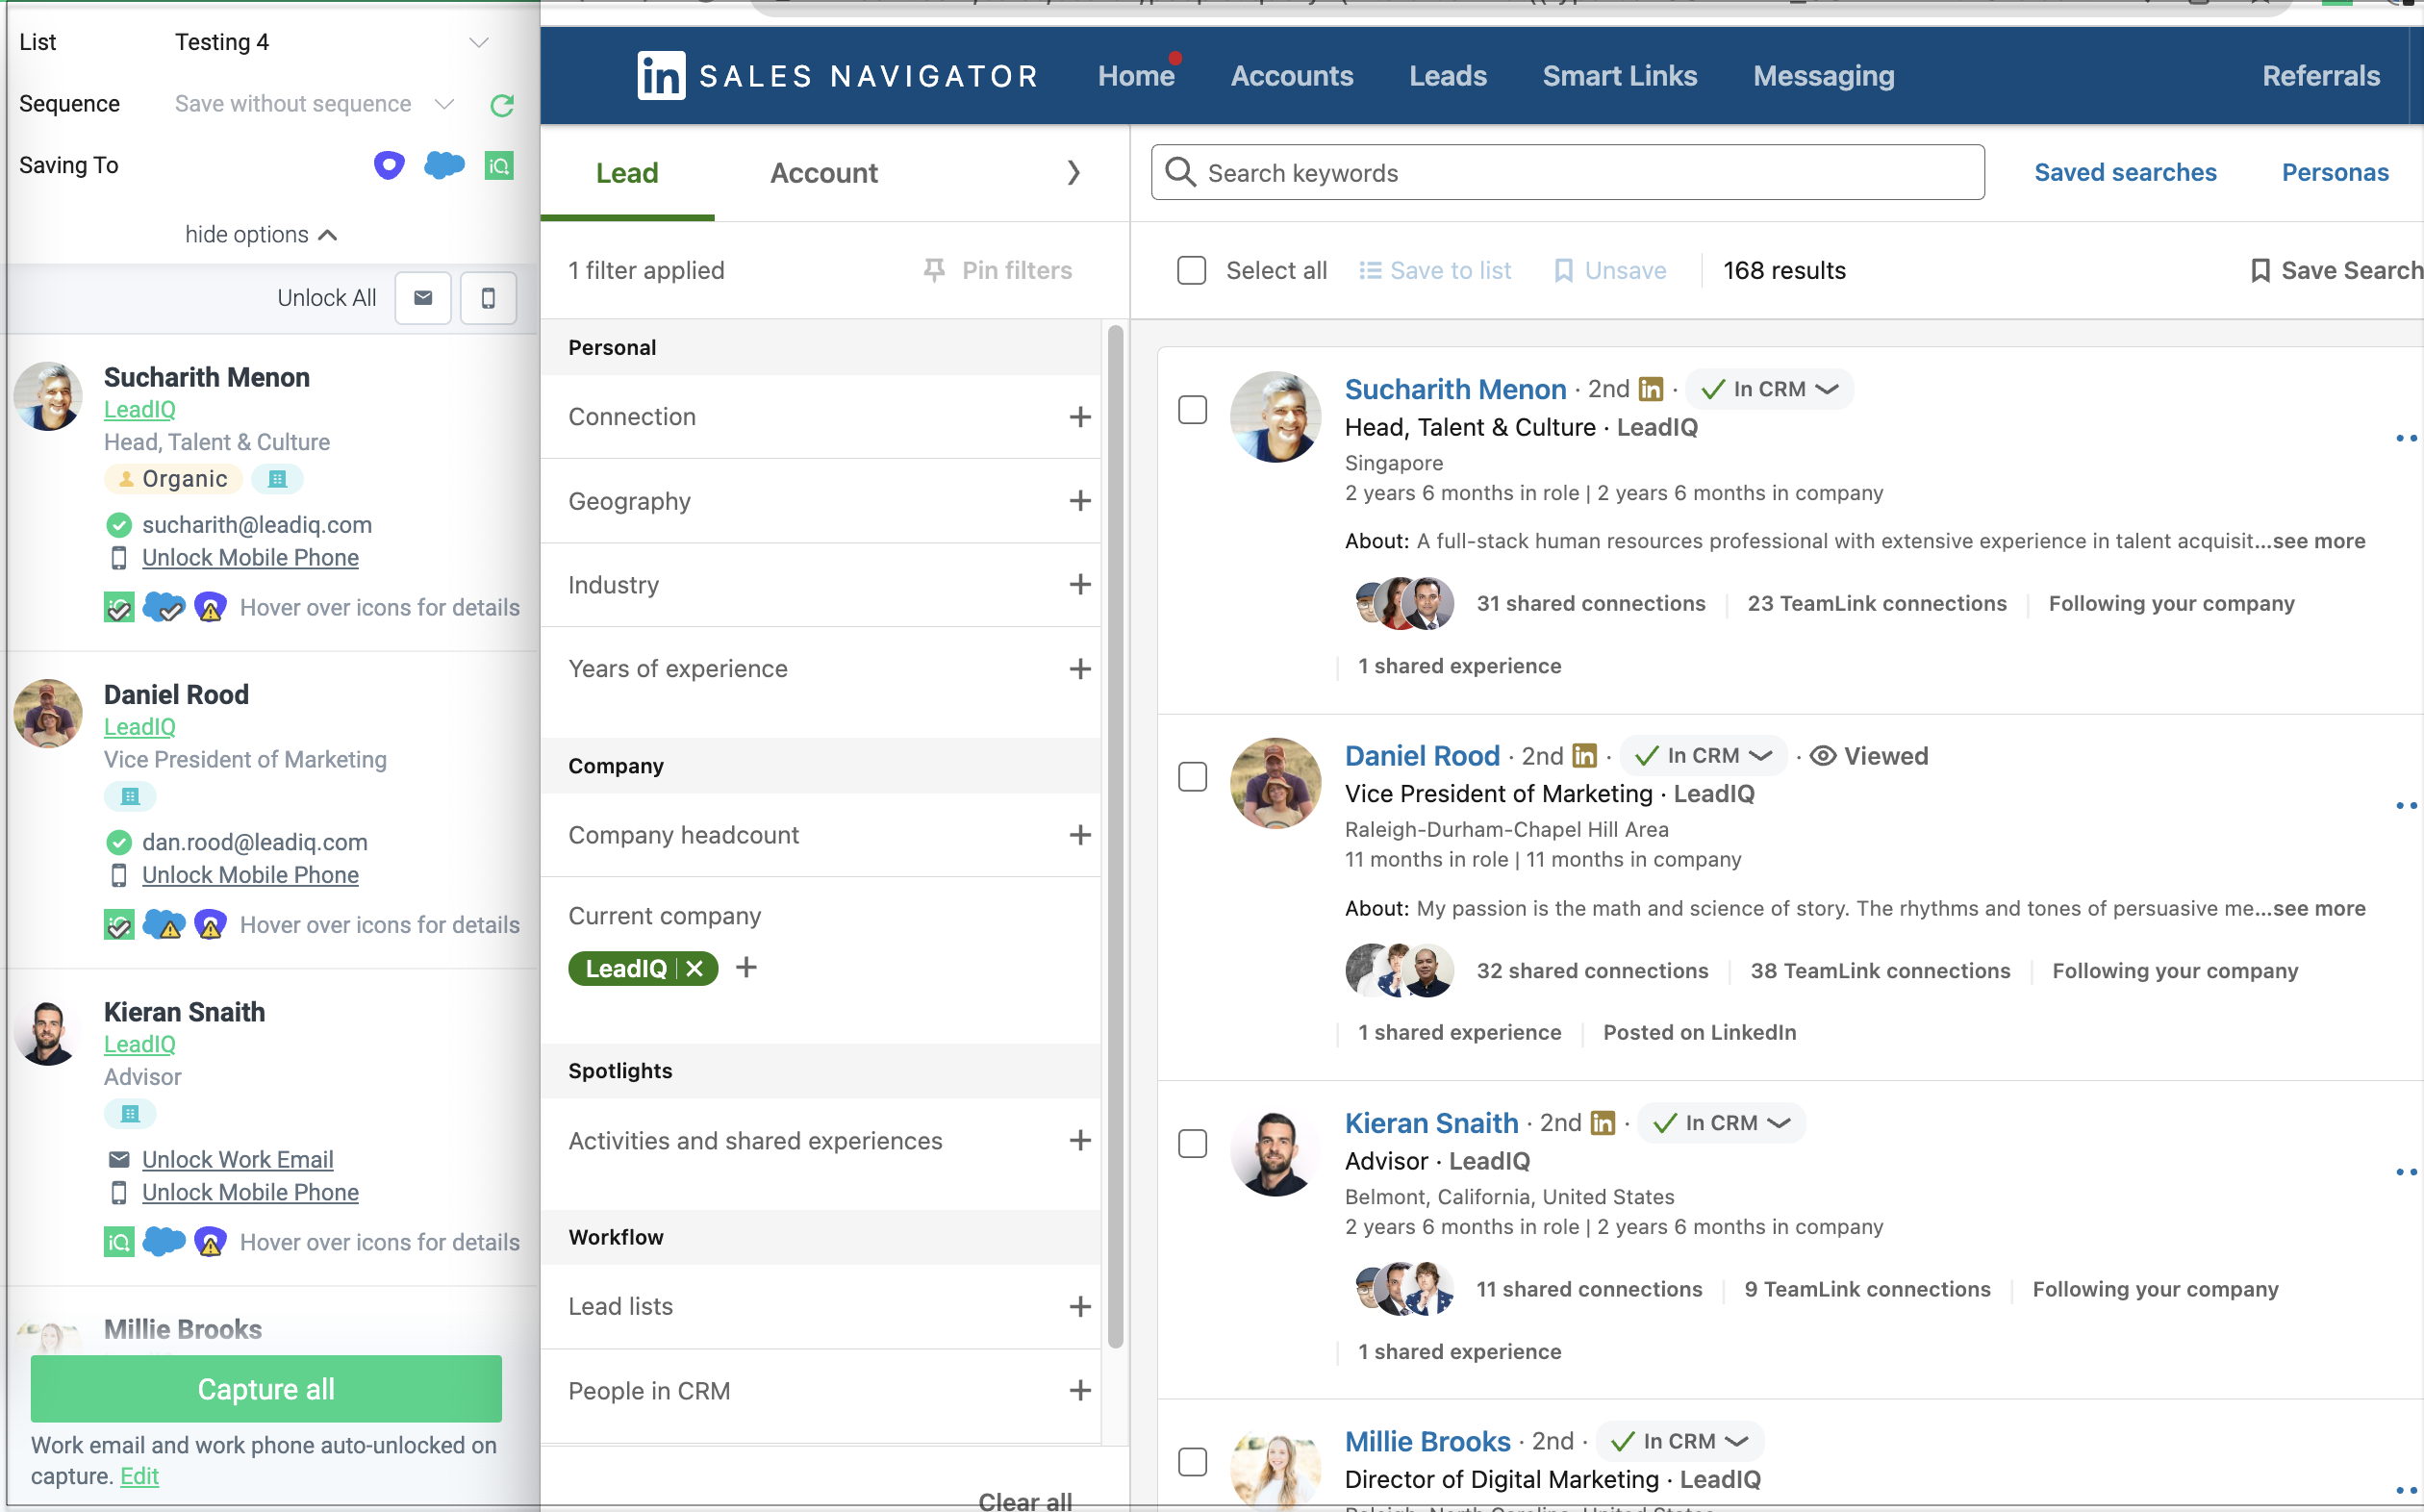This screenshot has width=2424, height=1512.
Task: Click the filter panel vertical scrollbar
Action: [1115, 835]
